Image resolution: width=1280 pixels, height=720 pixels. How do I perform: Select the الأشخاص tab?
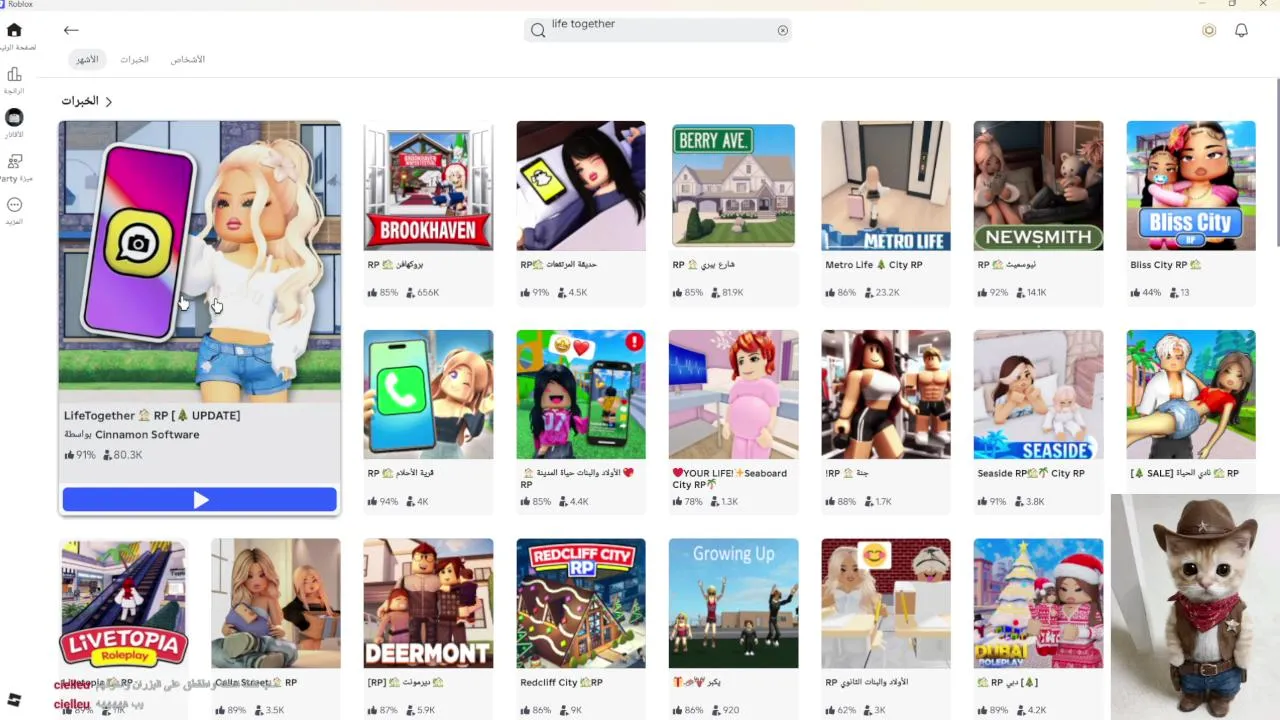[x=187, y=59]
